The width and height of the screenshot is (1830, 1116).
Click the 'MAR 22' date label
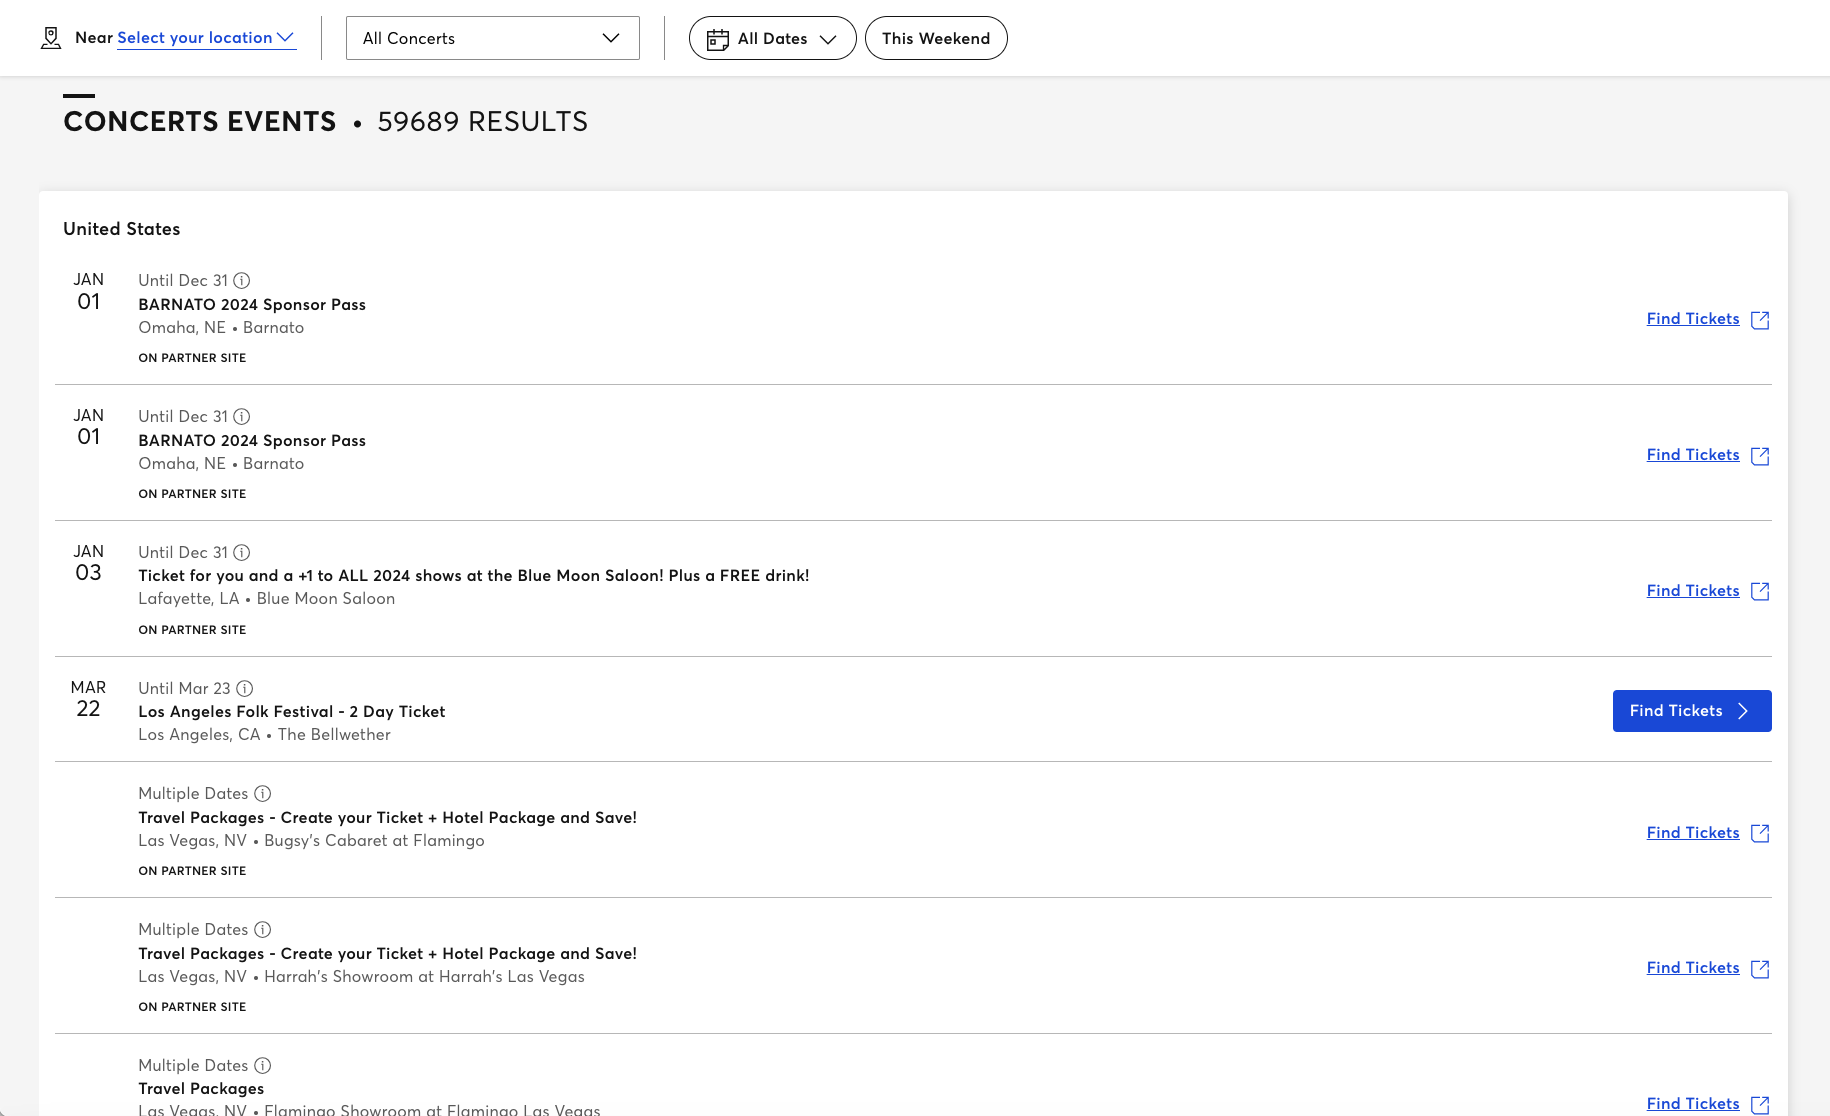[88, 699]
